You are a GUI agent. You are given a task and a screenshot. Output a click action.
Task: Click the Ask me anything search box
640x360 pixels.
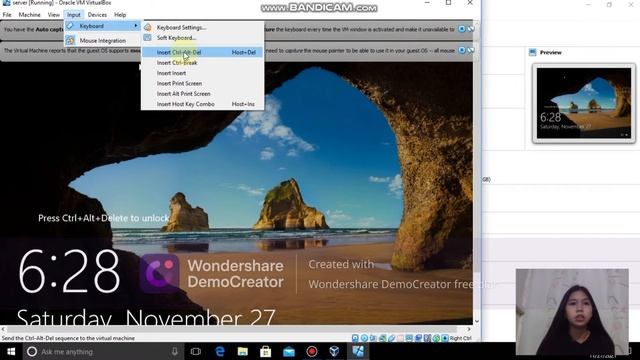point(102,351)
